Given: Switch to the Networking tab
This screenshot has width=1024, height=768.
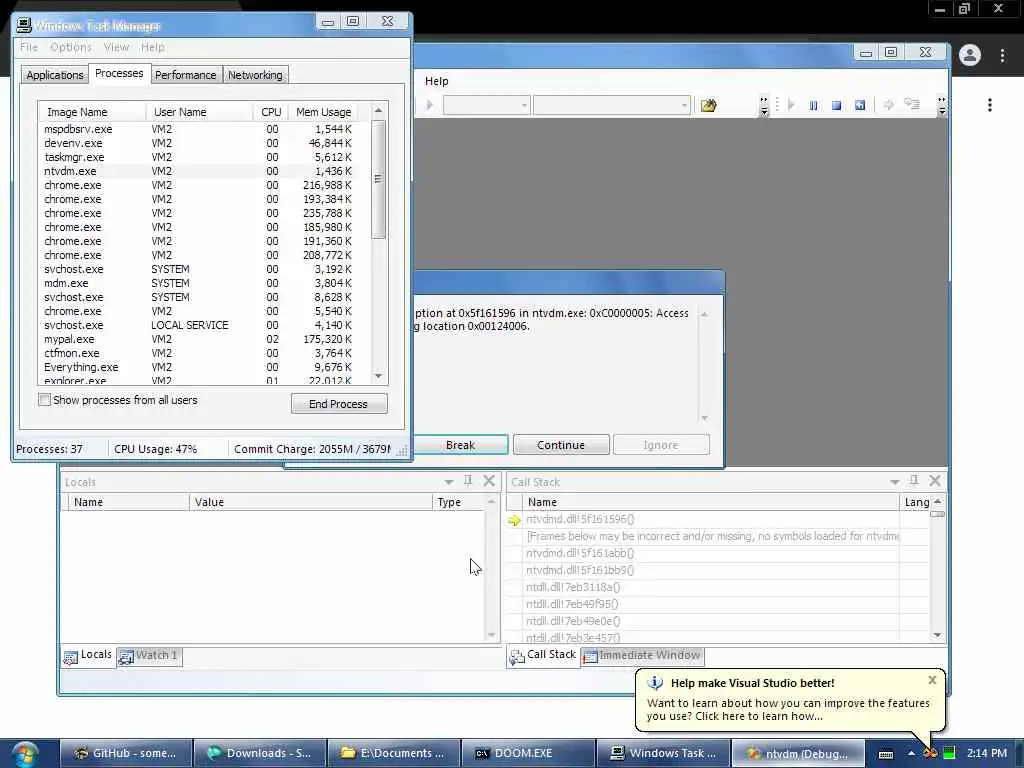Looking at the screenshot, I should point(255,75).
